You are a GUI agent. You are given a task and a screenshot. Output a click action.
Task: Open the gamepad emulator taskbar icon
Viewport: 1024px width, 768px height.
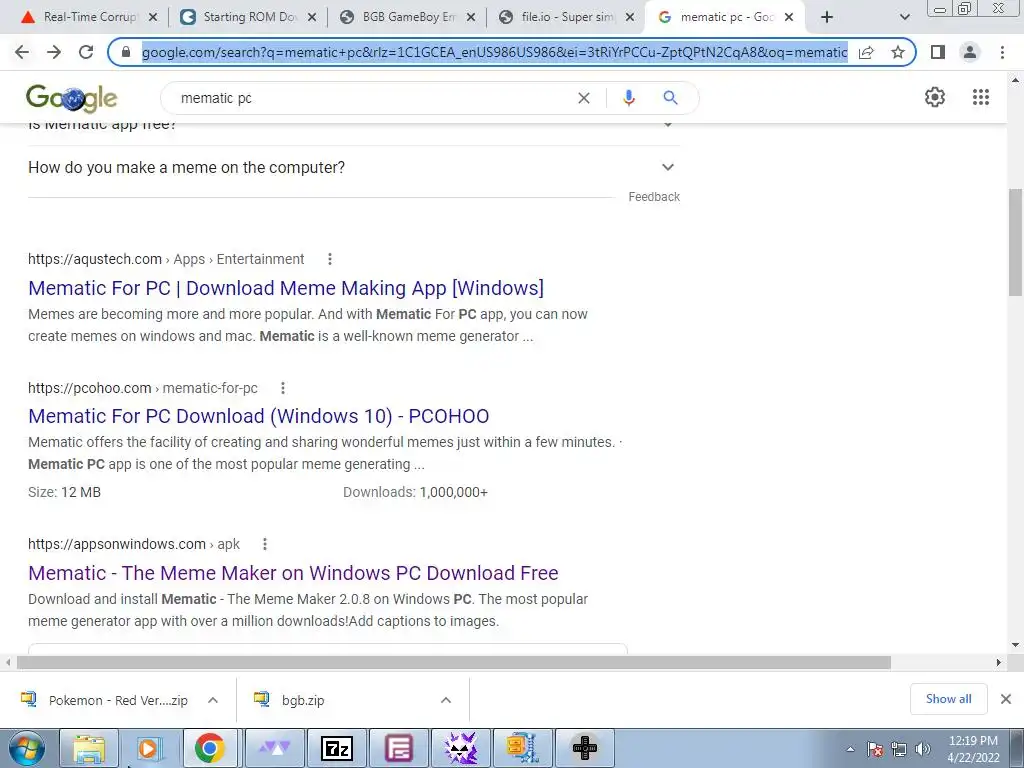pos(584,748)
